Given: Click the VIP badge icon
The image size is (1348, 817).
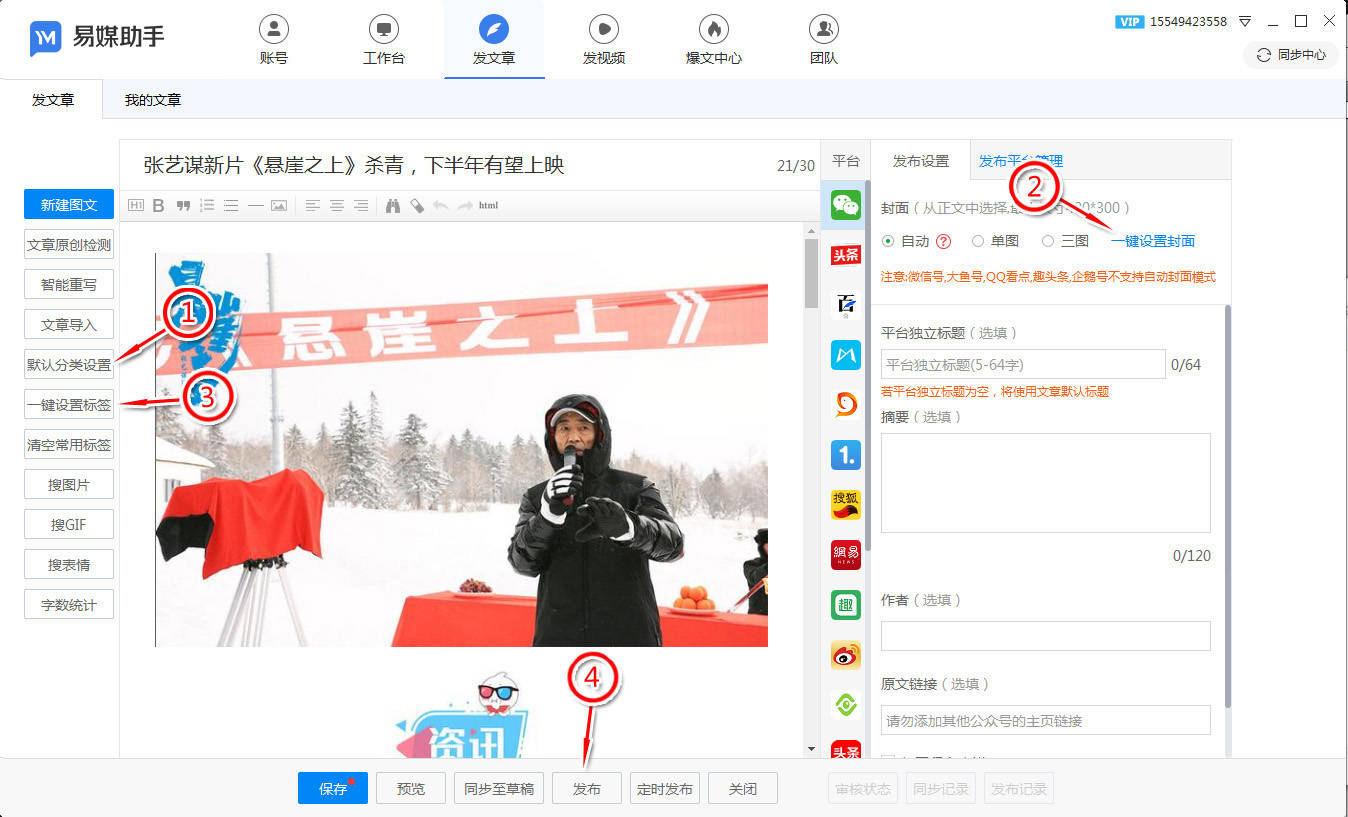Looking at the screenshot, I should pos(1129,21).
